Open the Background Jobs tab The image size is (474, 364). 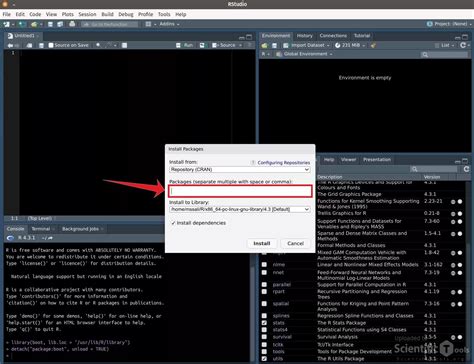[x=80, y=229]
